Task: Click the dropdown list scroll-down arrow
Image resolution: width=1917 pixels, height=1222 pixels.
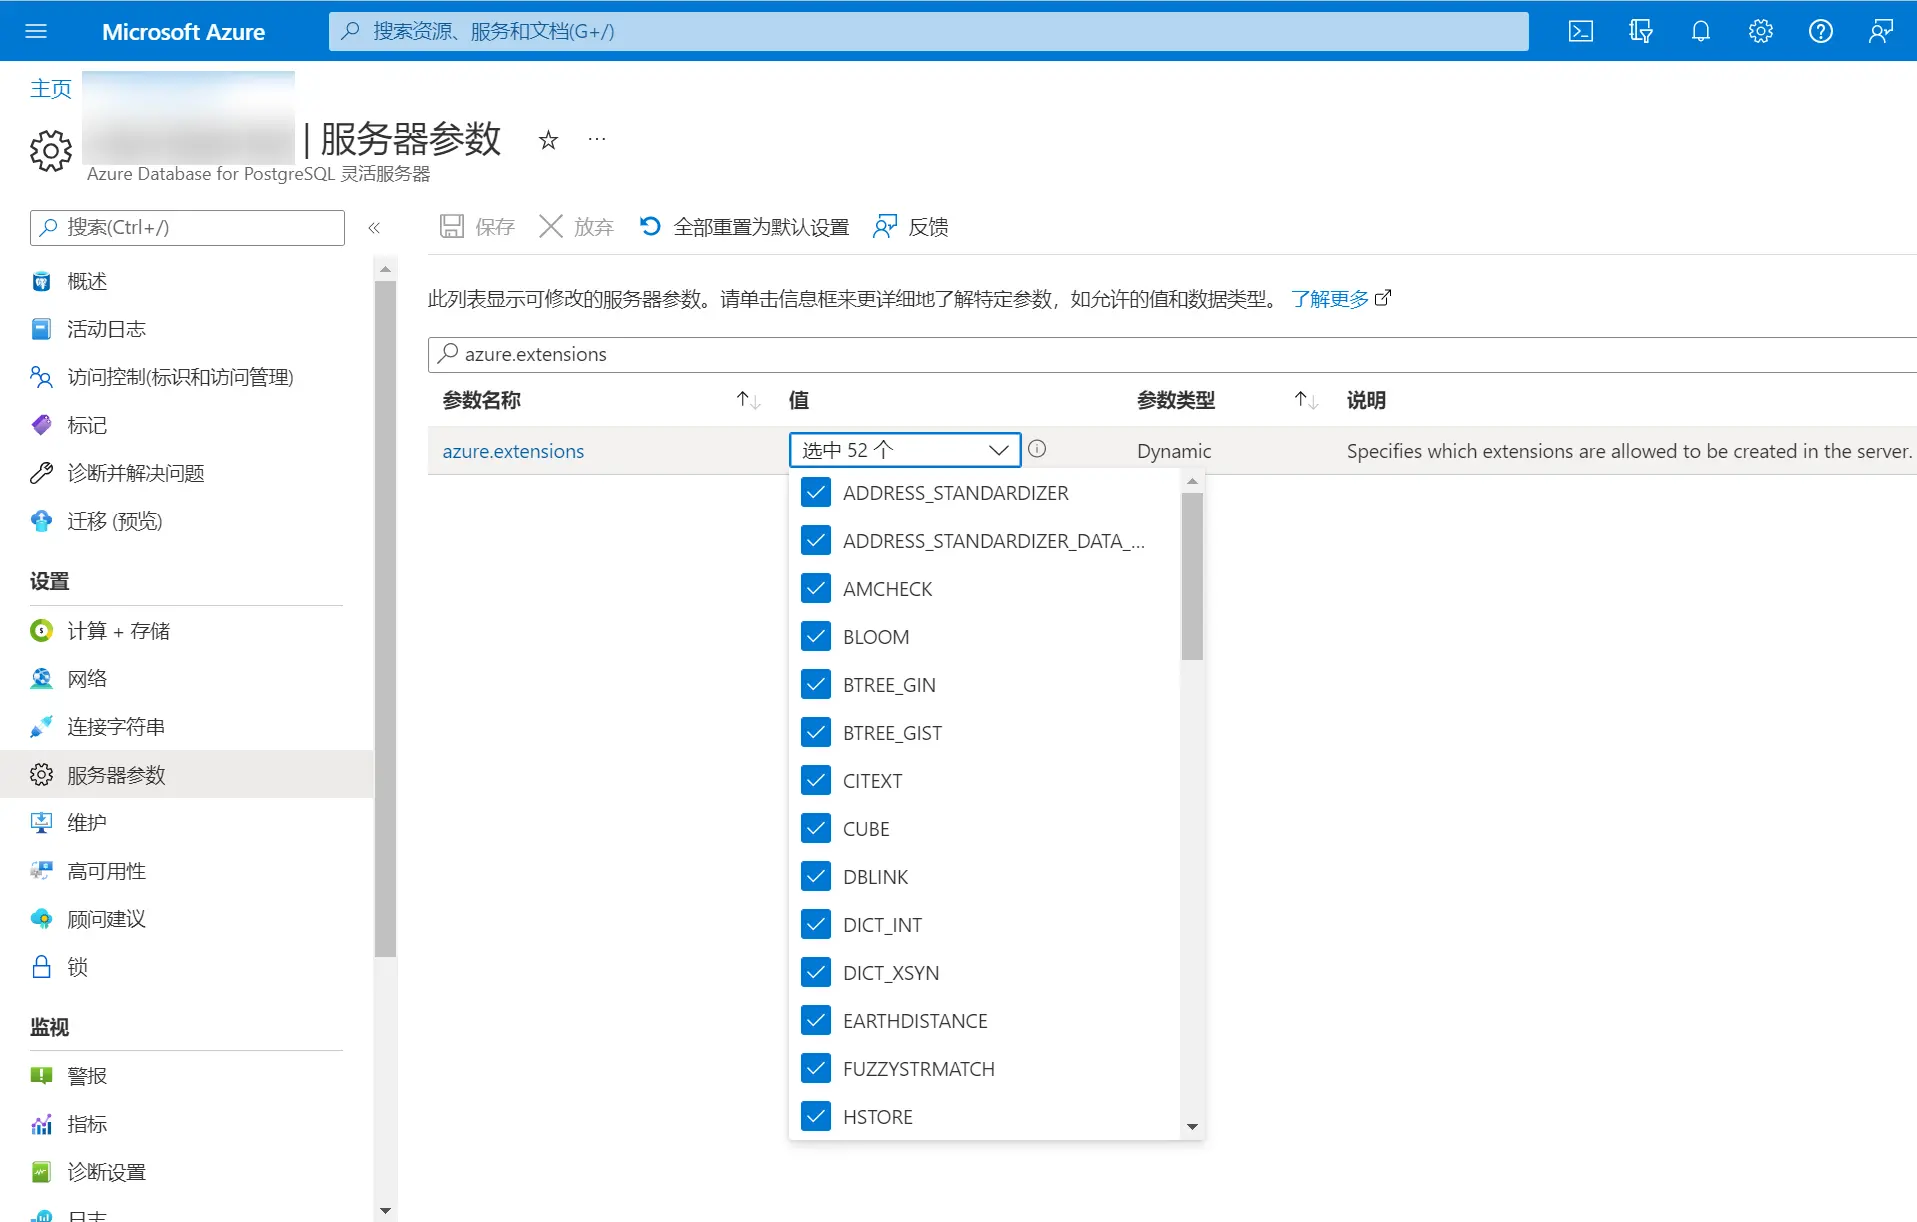Action: click(1192, 1127)
